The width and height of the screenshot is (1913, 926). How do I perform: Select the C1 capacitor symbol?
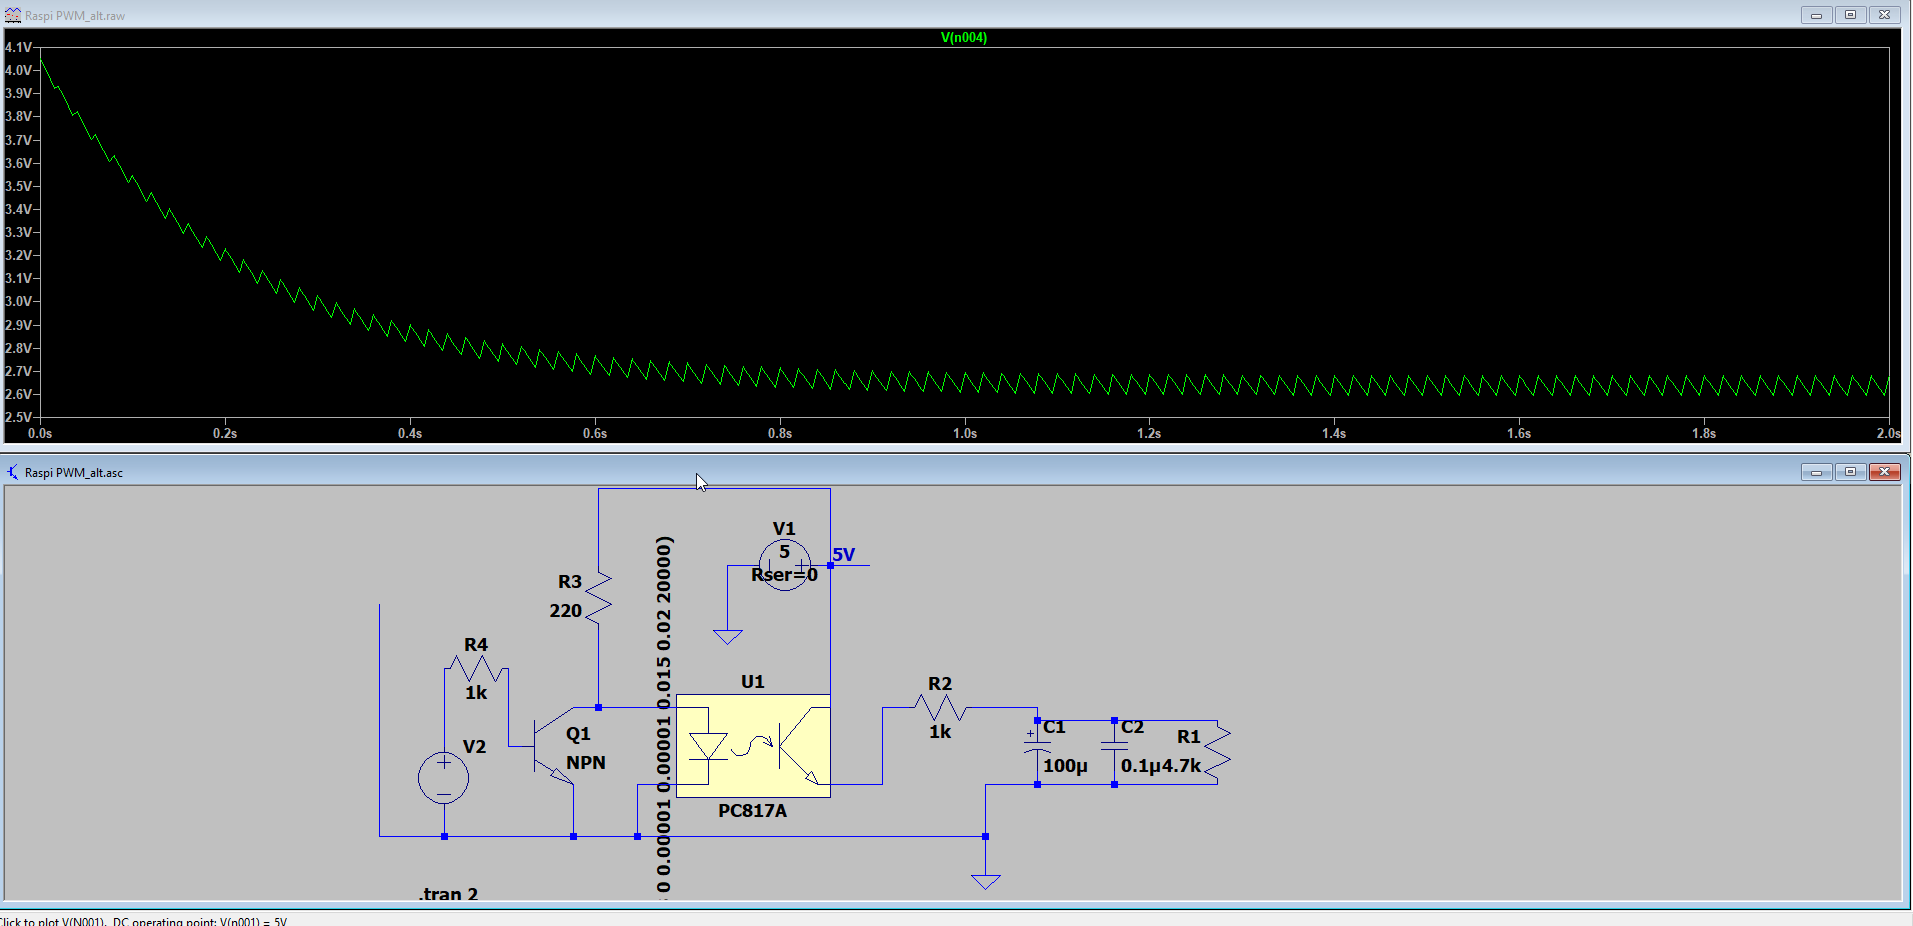[1037, 750]
